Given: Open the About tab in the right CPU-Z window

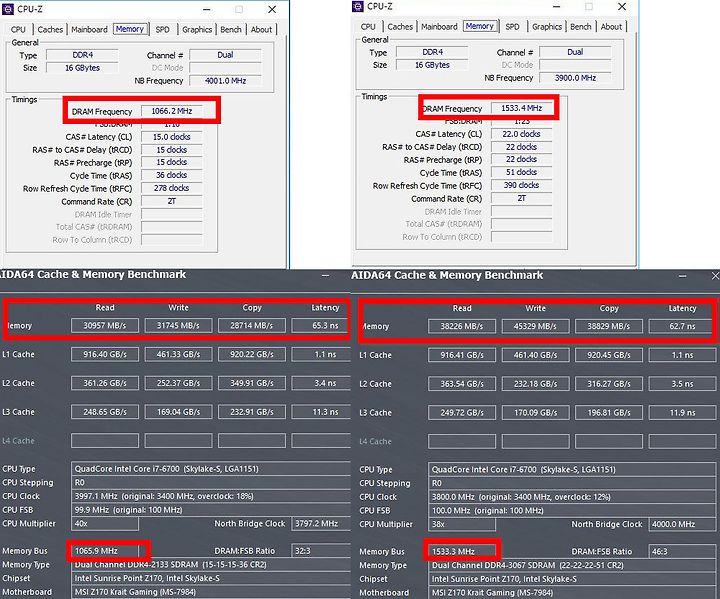Looking at the screenshot, I should tap(611, 27).
